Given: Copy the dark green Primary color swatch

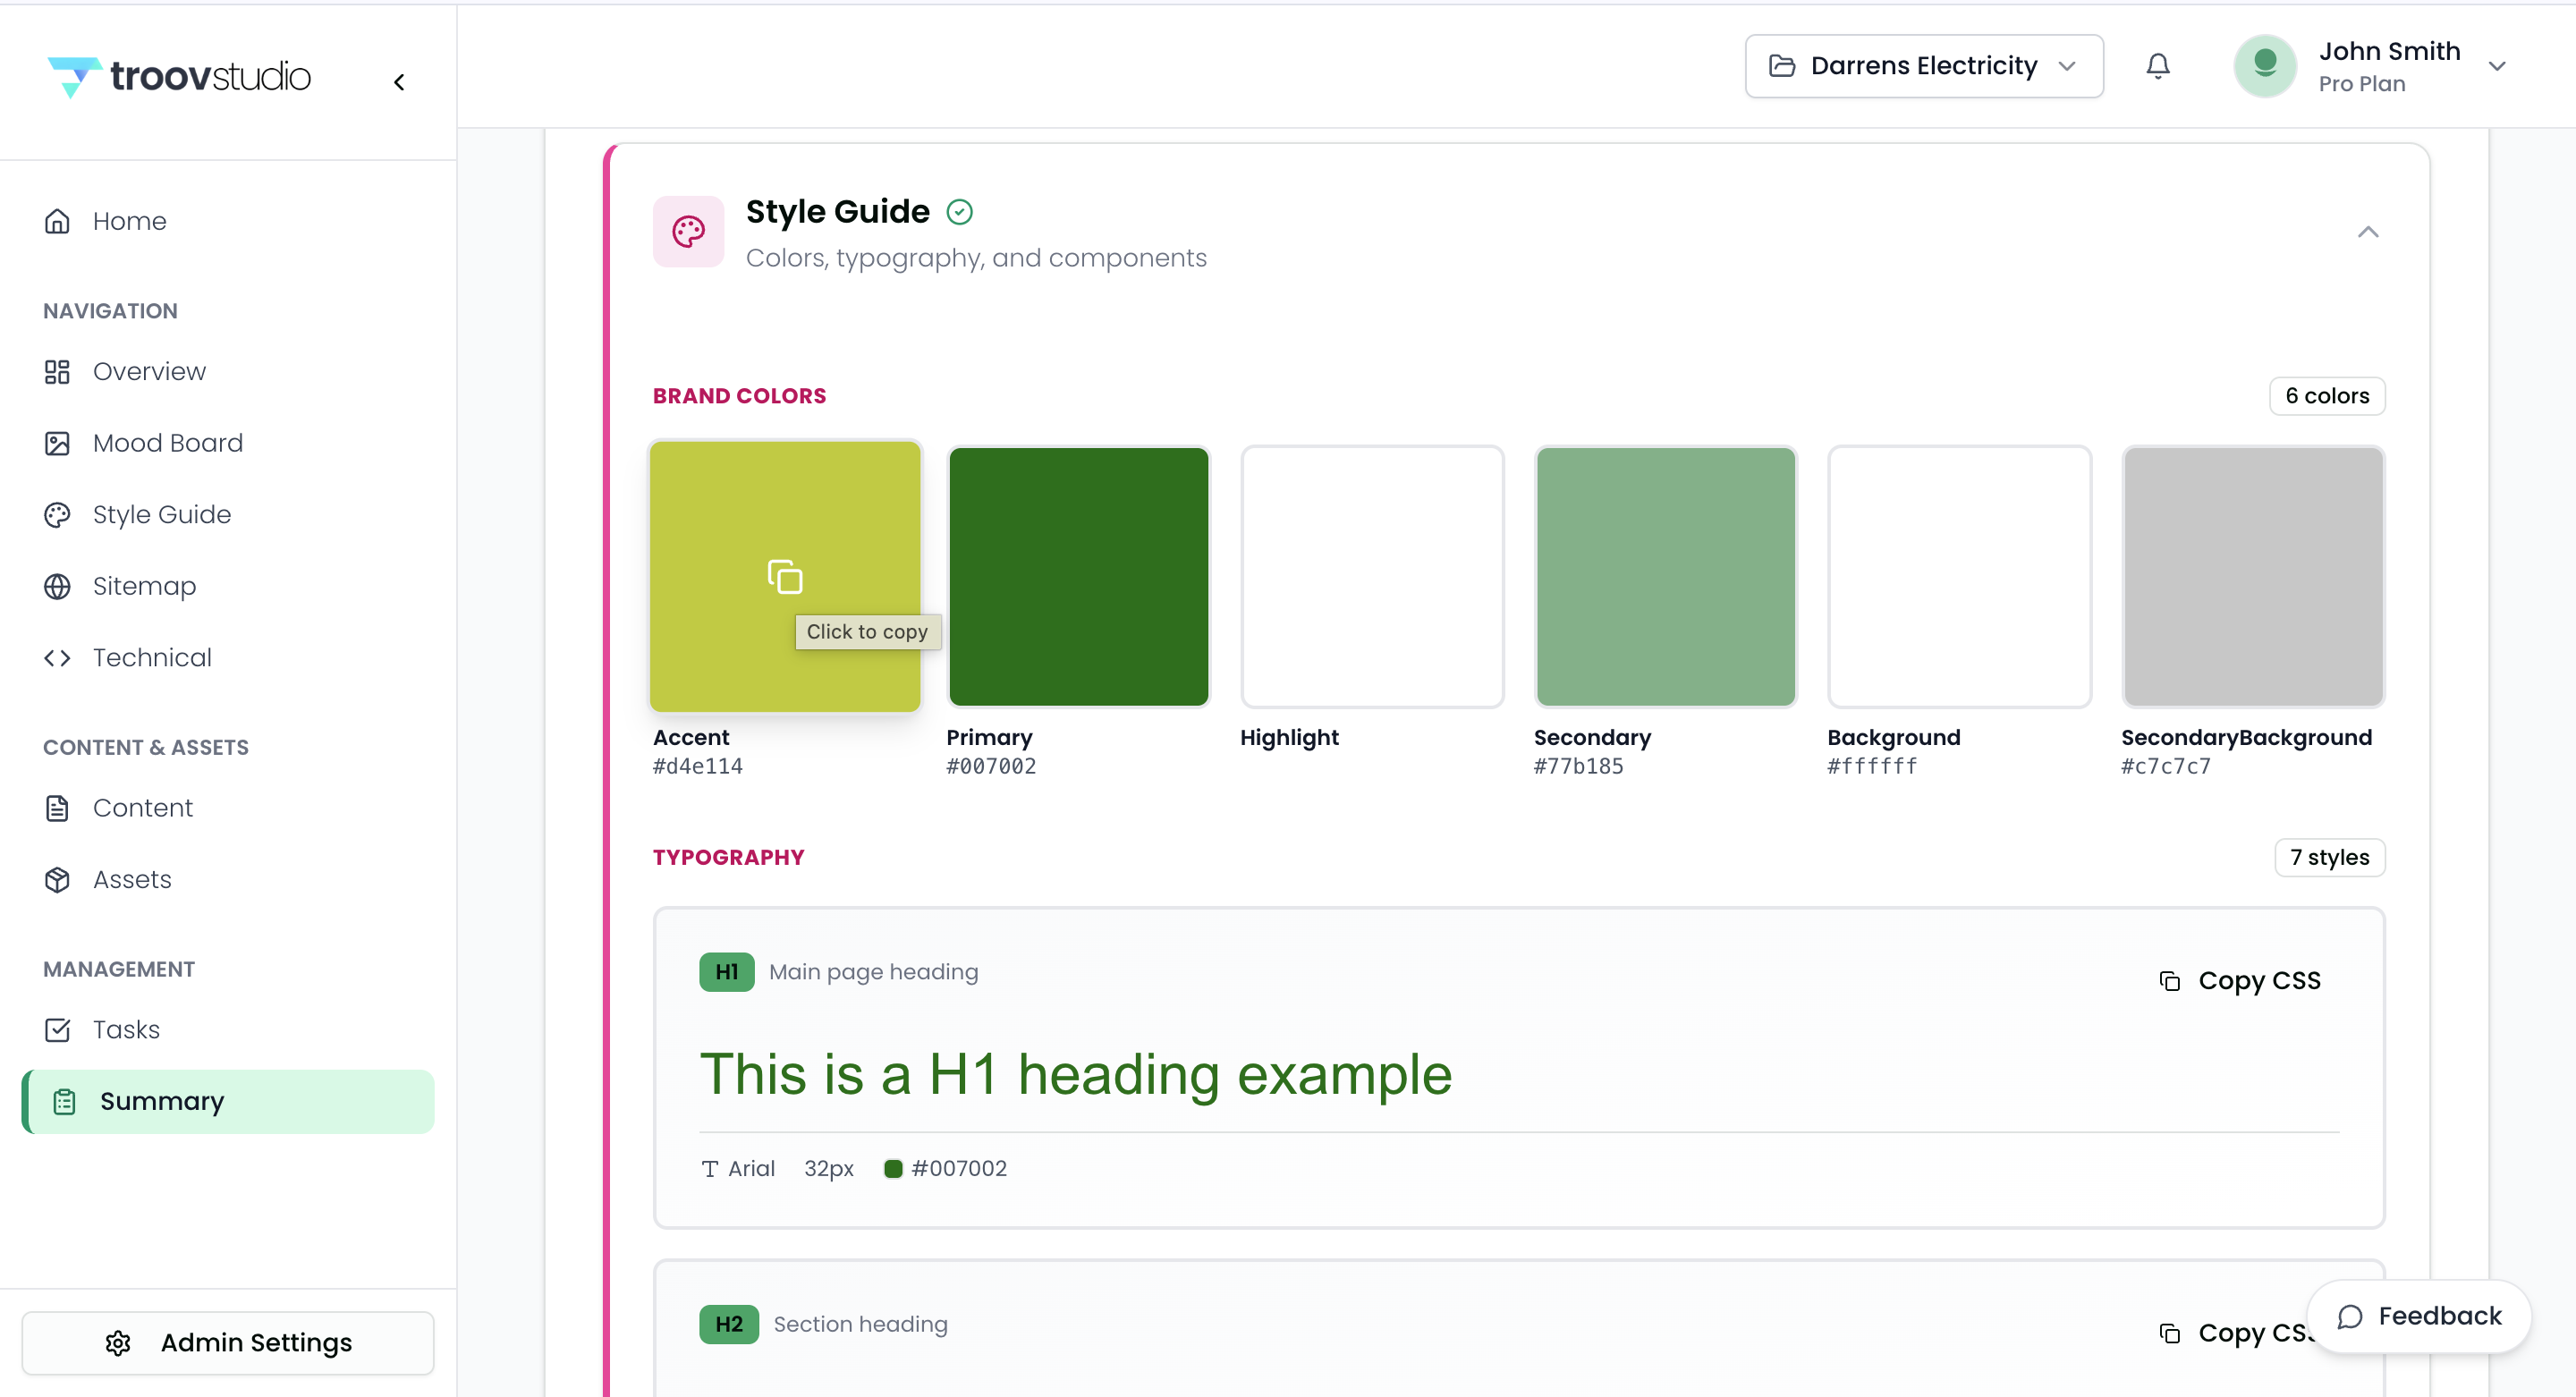Looking at the screenshot, I should (1078, 577).
